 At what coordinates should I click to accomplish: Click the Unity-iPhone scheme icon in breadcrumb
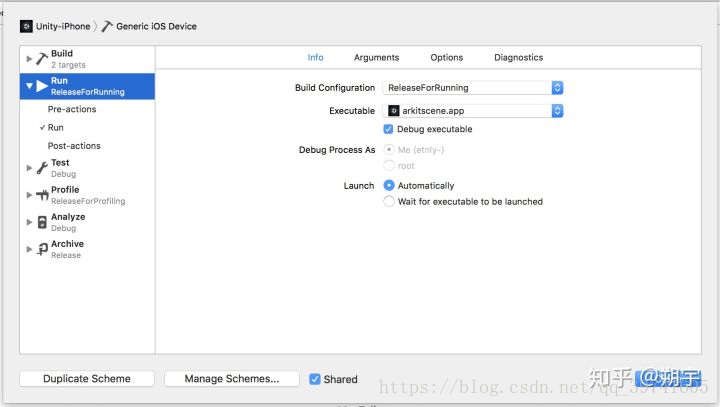click(26, 26)
